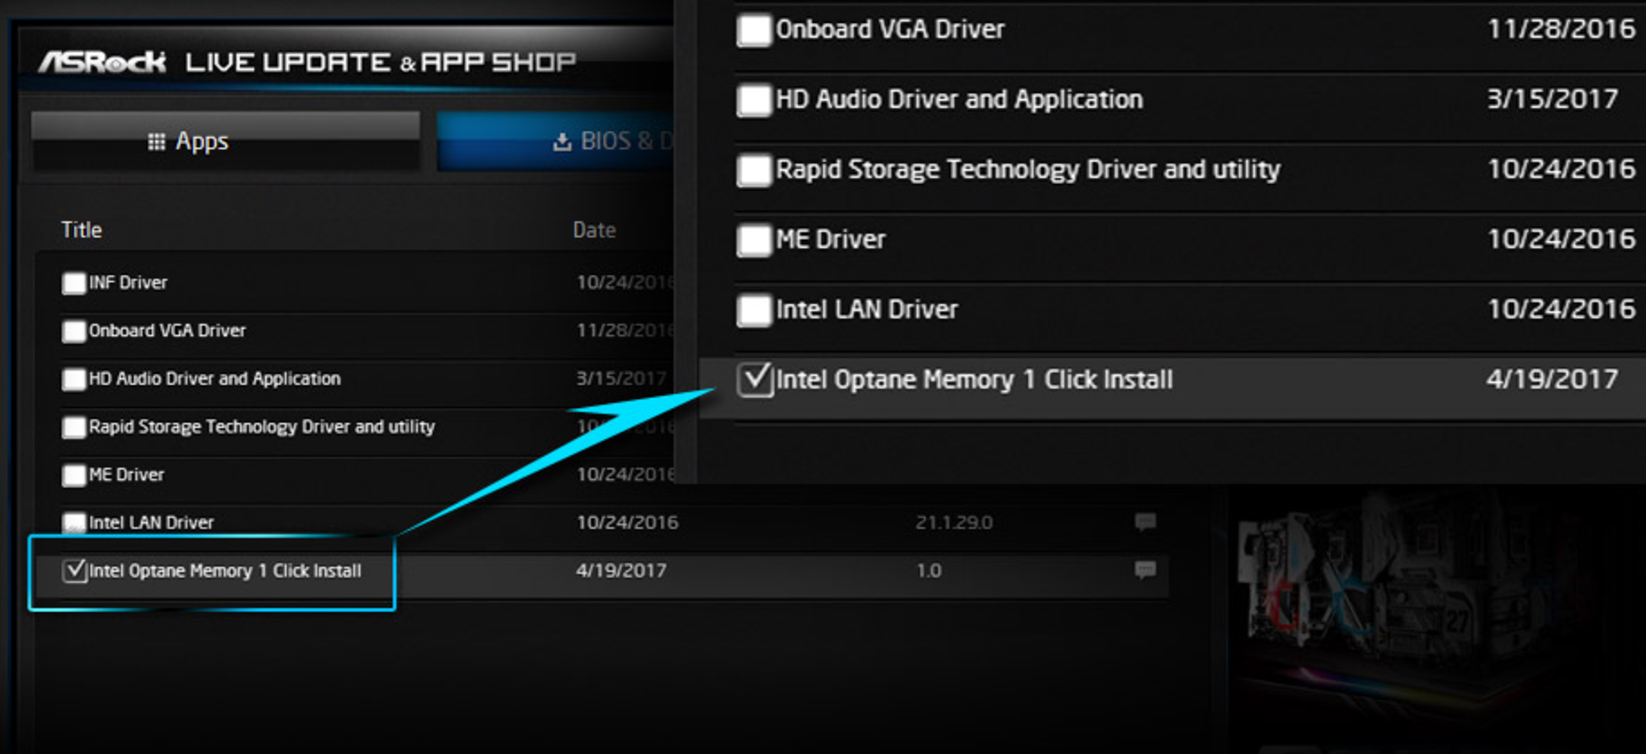The width and height of the screenshot is (1646, 754).
Task: Select the ME Driver label in the enlarged view
Action: (831, 239)
